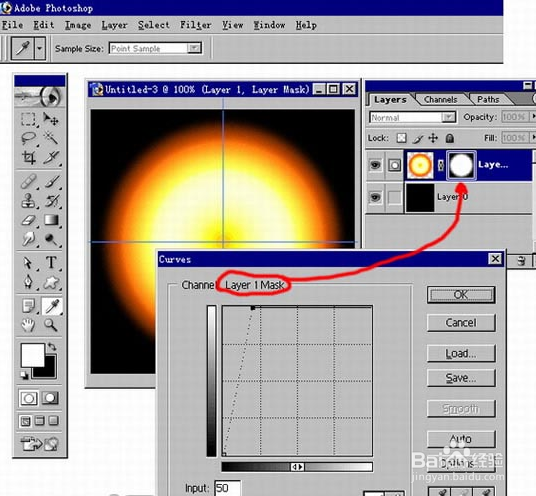536x496 pixels.
Task: Select the Clone Stamp tool
Action: tap(28, 201)
